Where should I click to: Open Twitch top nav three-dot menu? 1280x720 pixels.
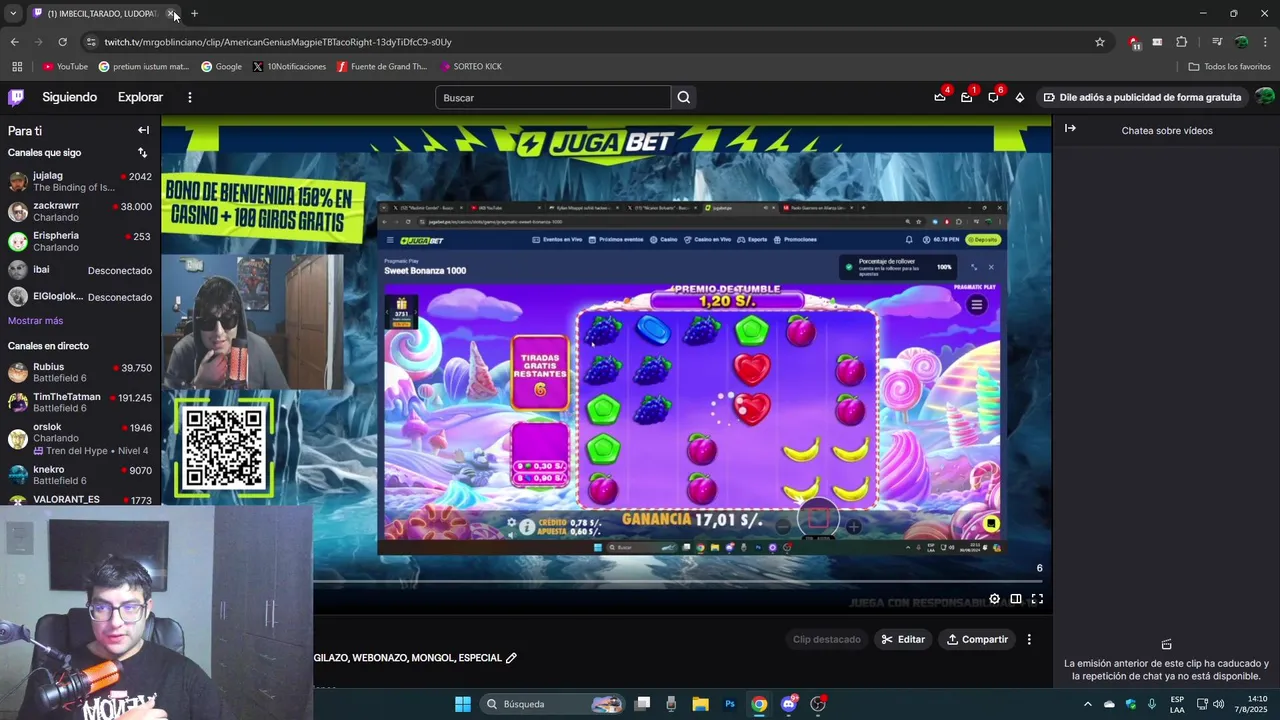click(189, 97)
